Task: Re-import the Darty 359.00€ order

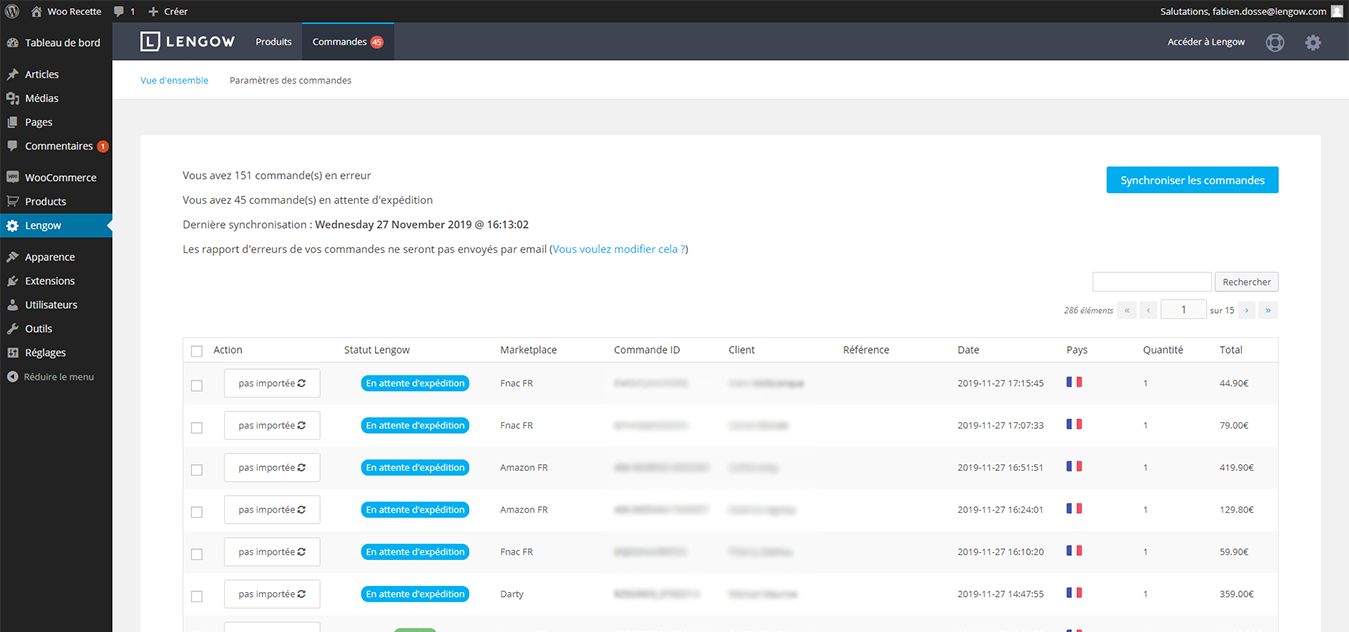Action: [272, 593]
